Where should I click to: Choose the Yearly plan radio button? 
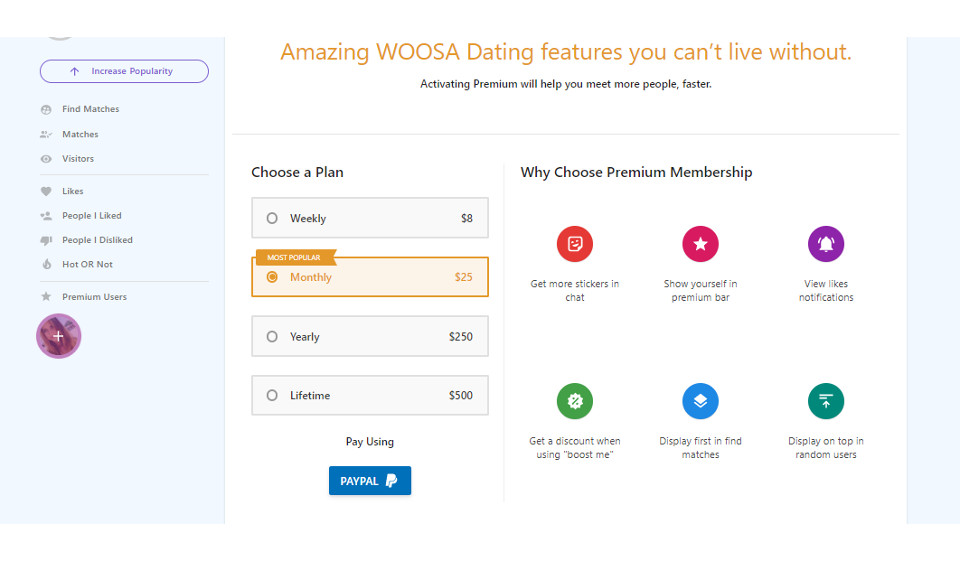pos(272,337)
